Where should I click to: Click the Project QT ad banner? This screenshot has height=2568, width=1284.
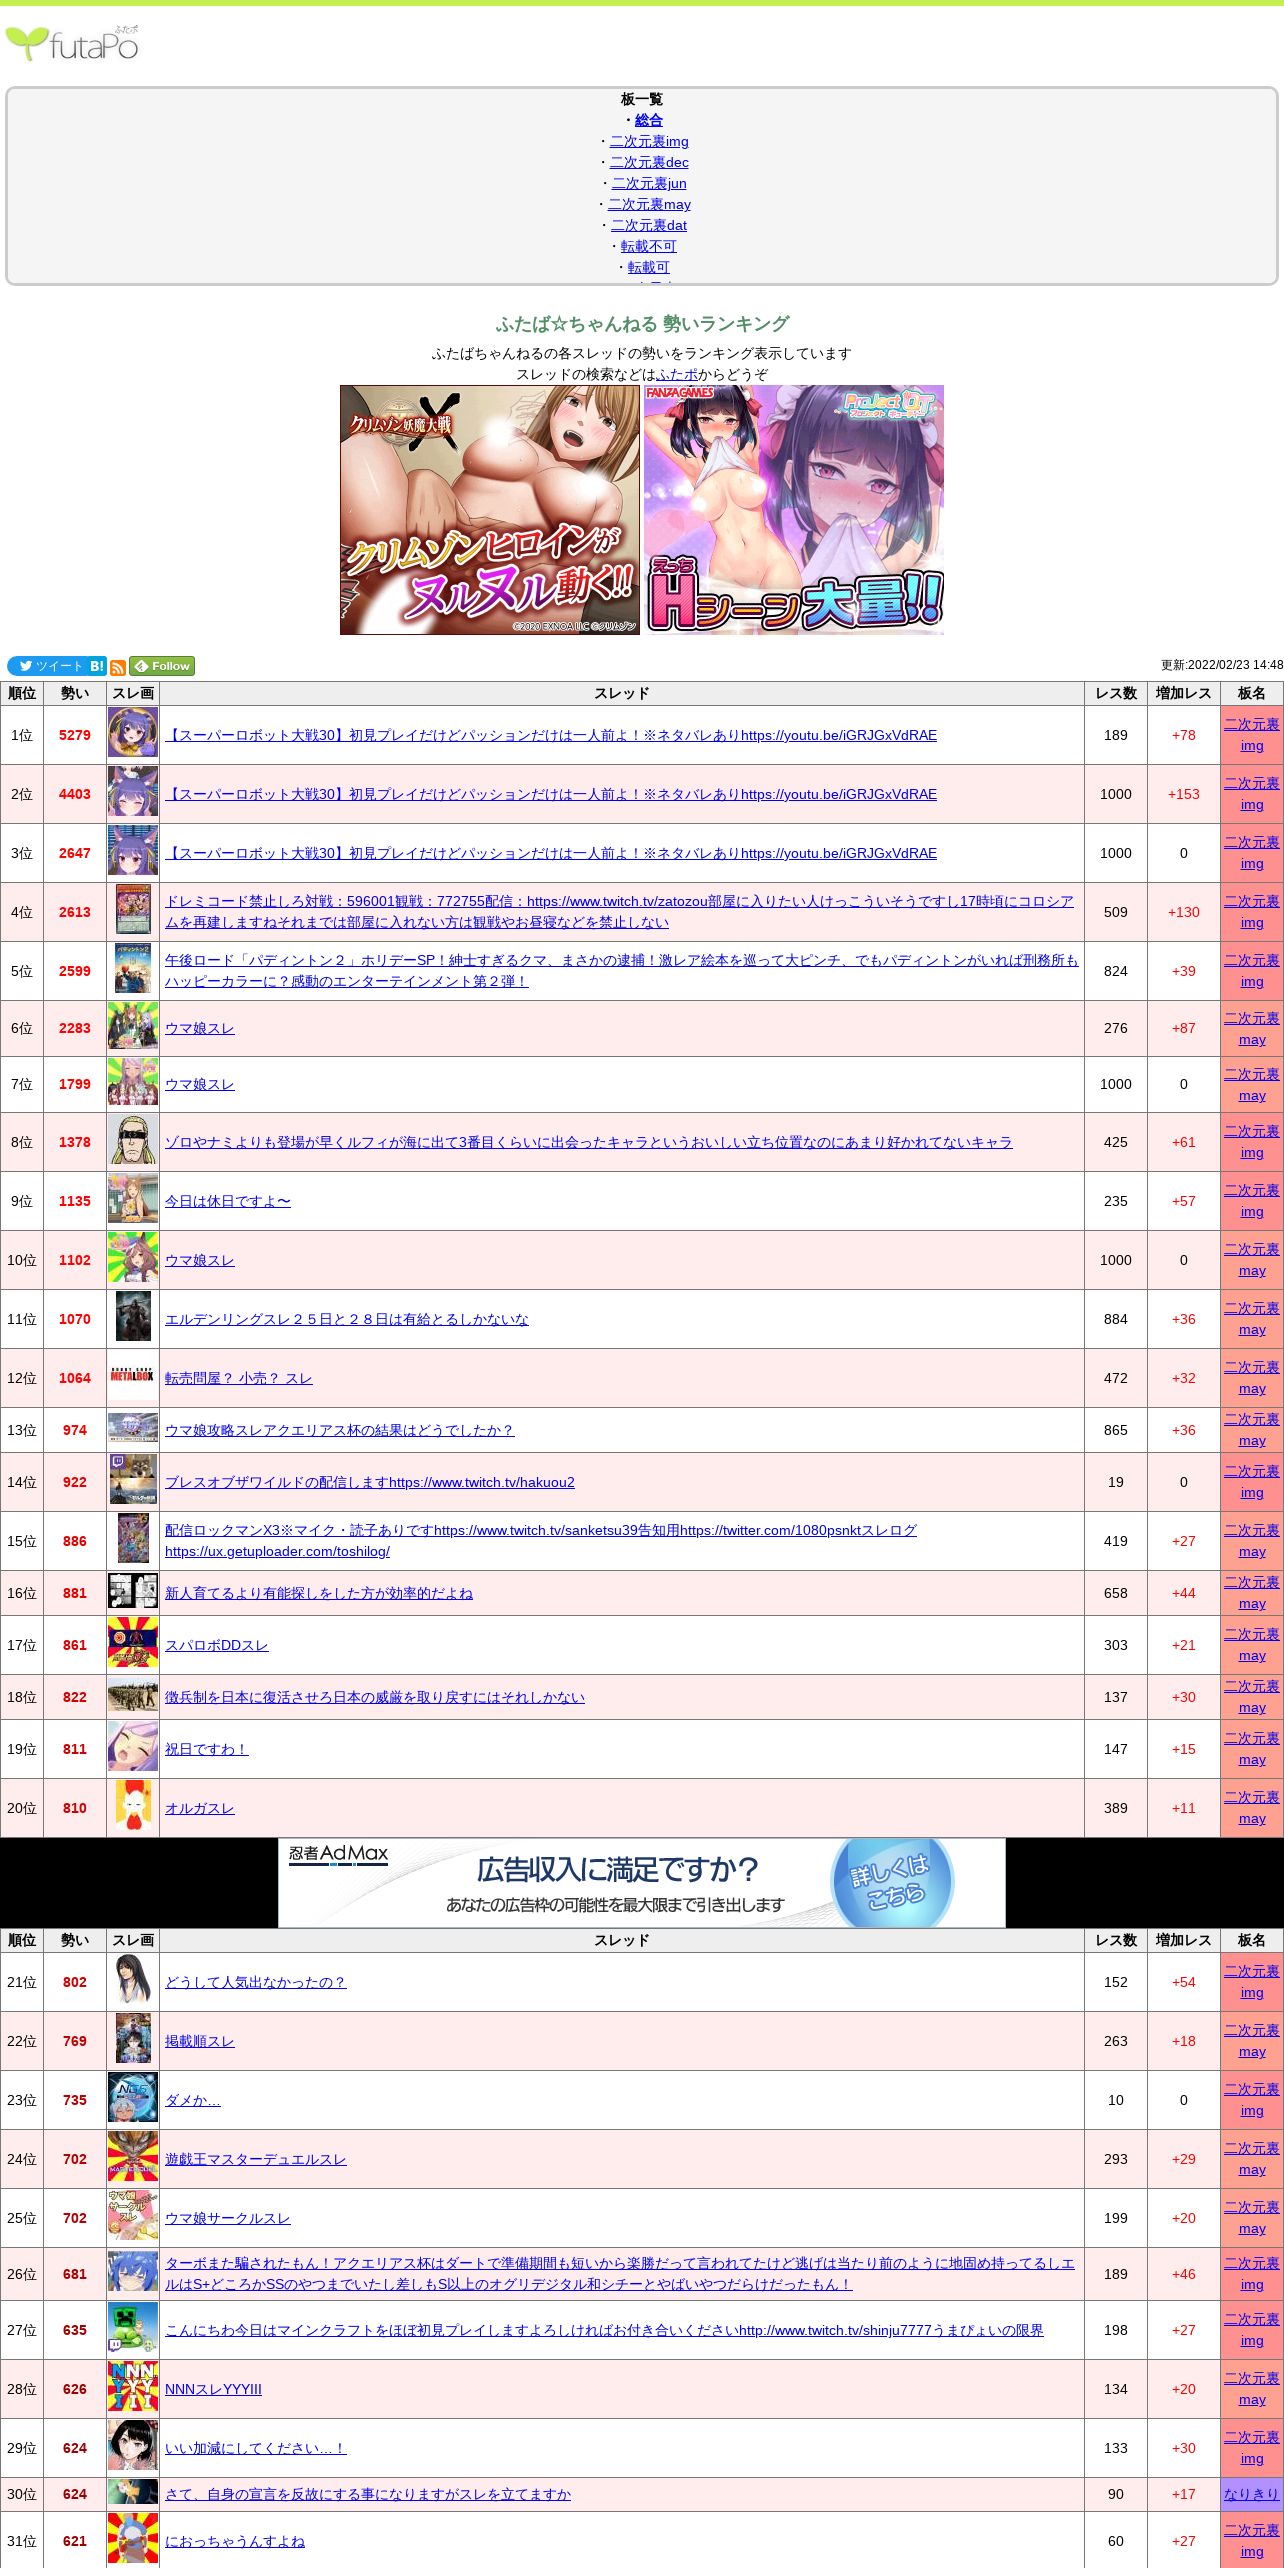tap(794, 510)
